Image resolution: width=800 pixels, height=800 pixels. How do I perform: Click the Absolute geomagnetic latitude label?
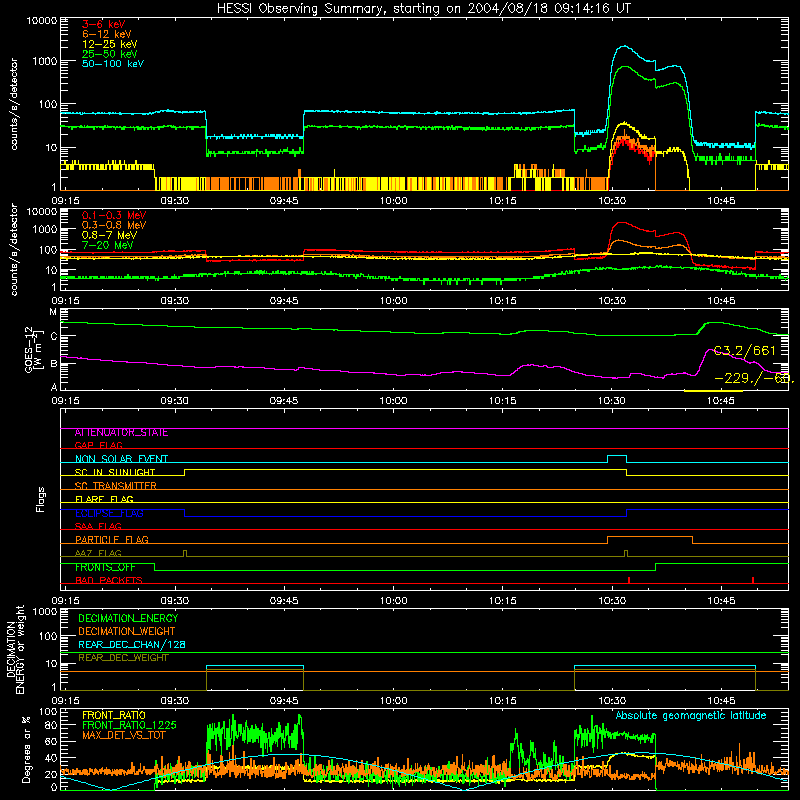pos(691,716)
